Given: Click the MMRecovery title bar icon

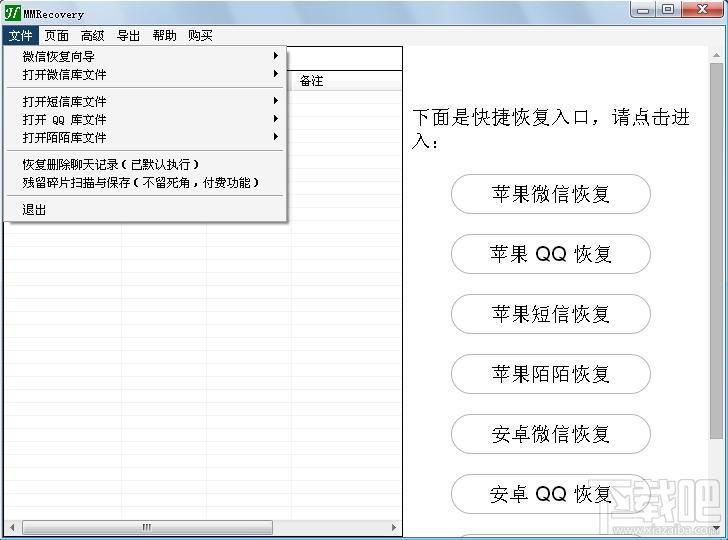Looking at the screenshot, I should (12, 13).
